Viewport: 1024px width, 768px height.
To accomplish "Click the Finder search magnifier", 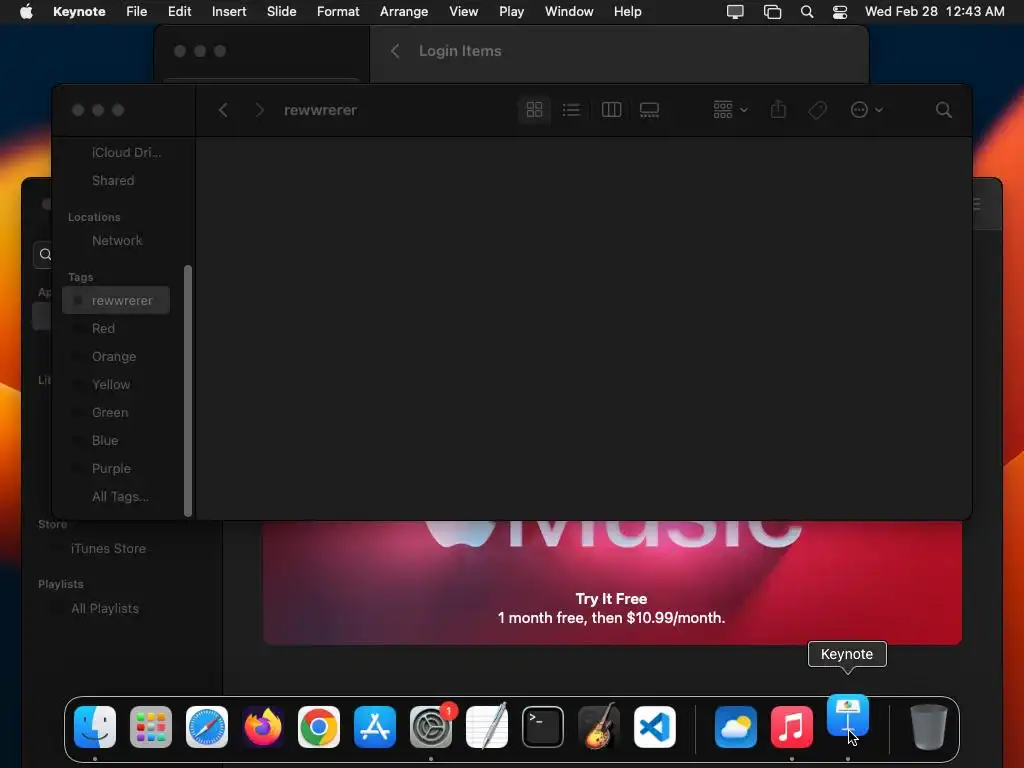I will 943,110.
